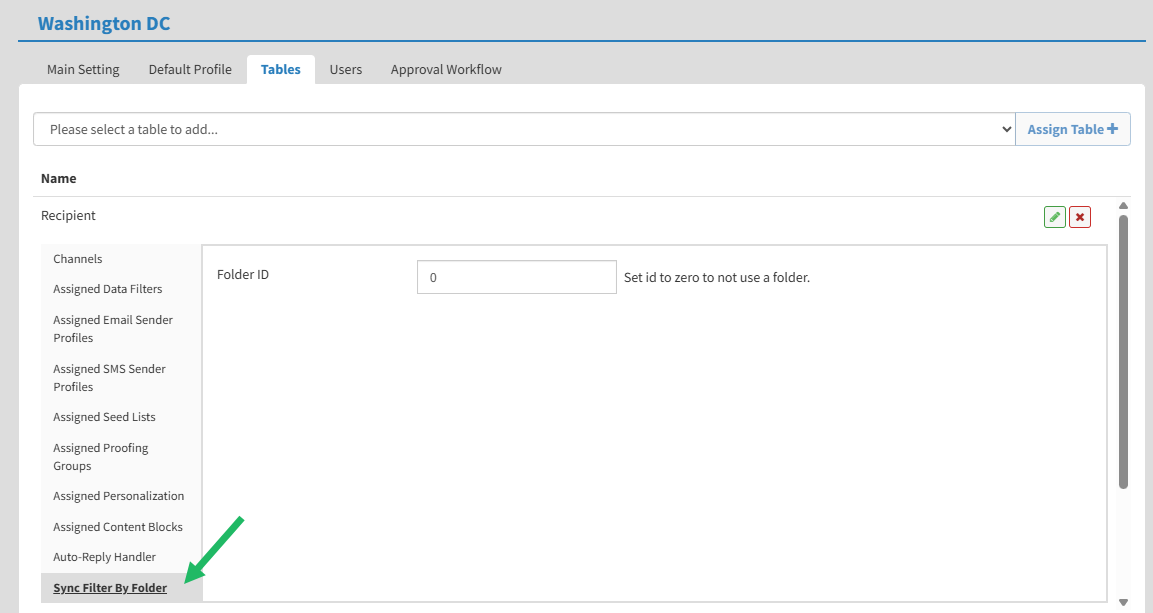Open Assigned Personalization section
The width and height of the screenshot is (1153, 613).
point(119,496)
